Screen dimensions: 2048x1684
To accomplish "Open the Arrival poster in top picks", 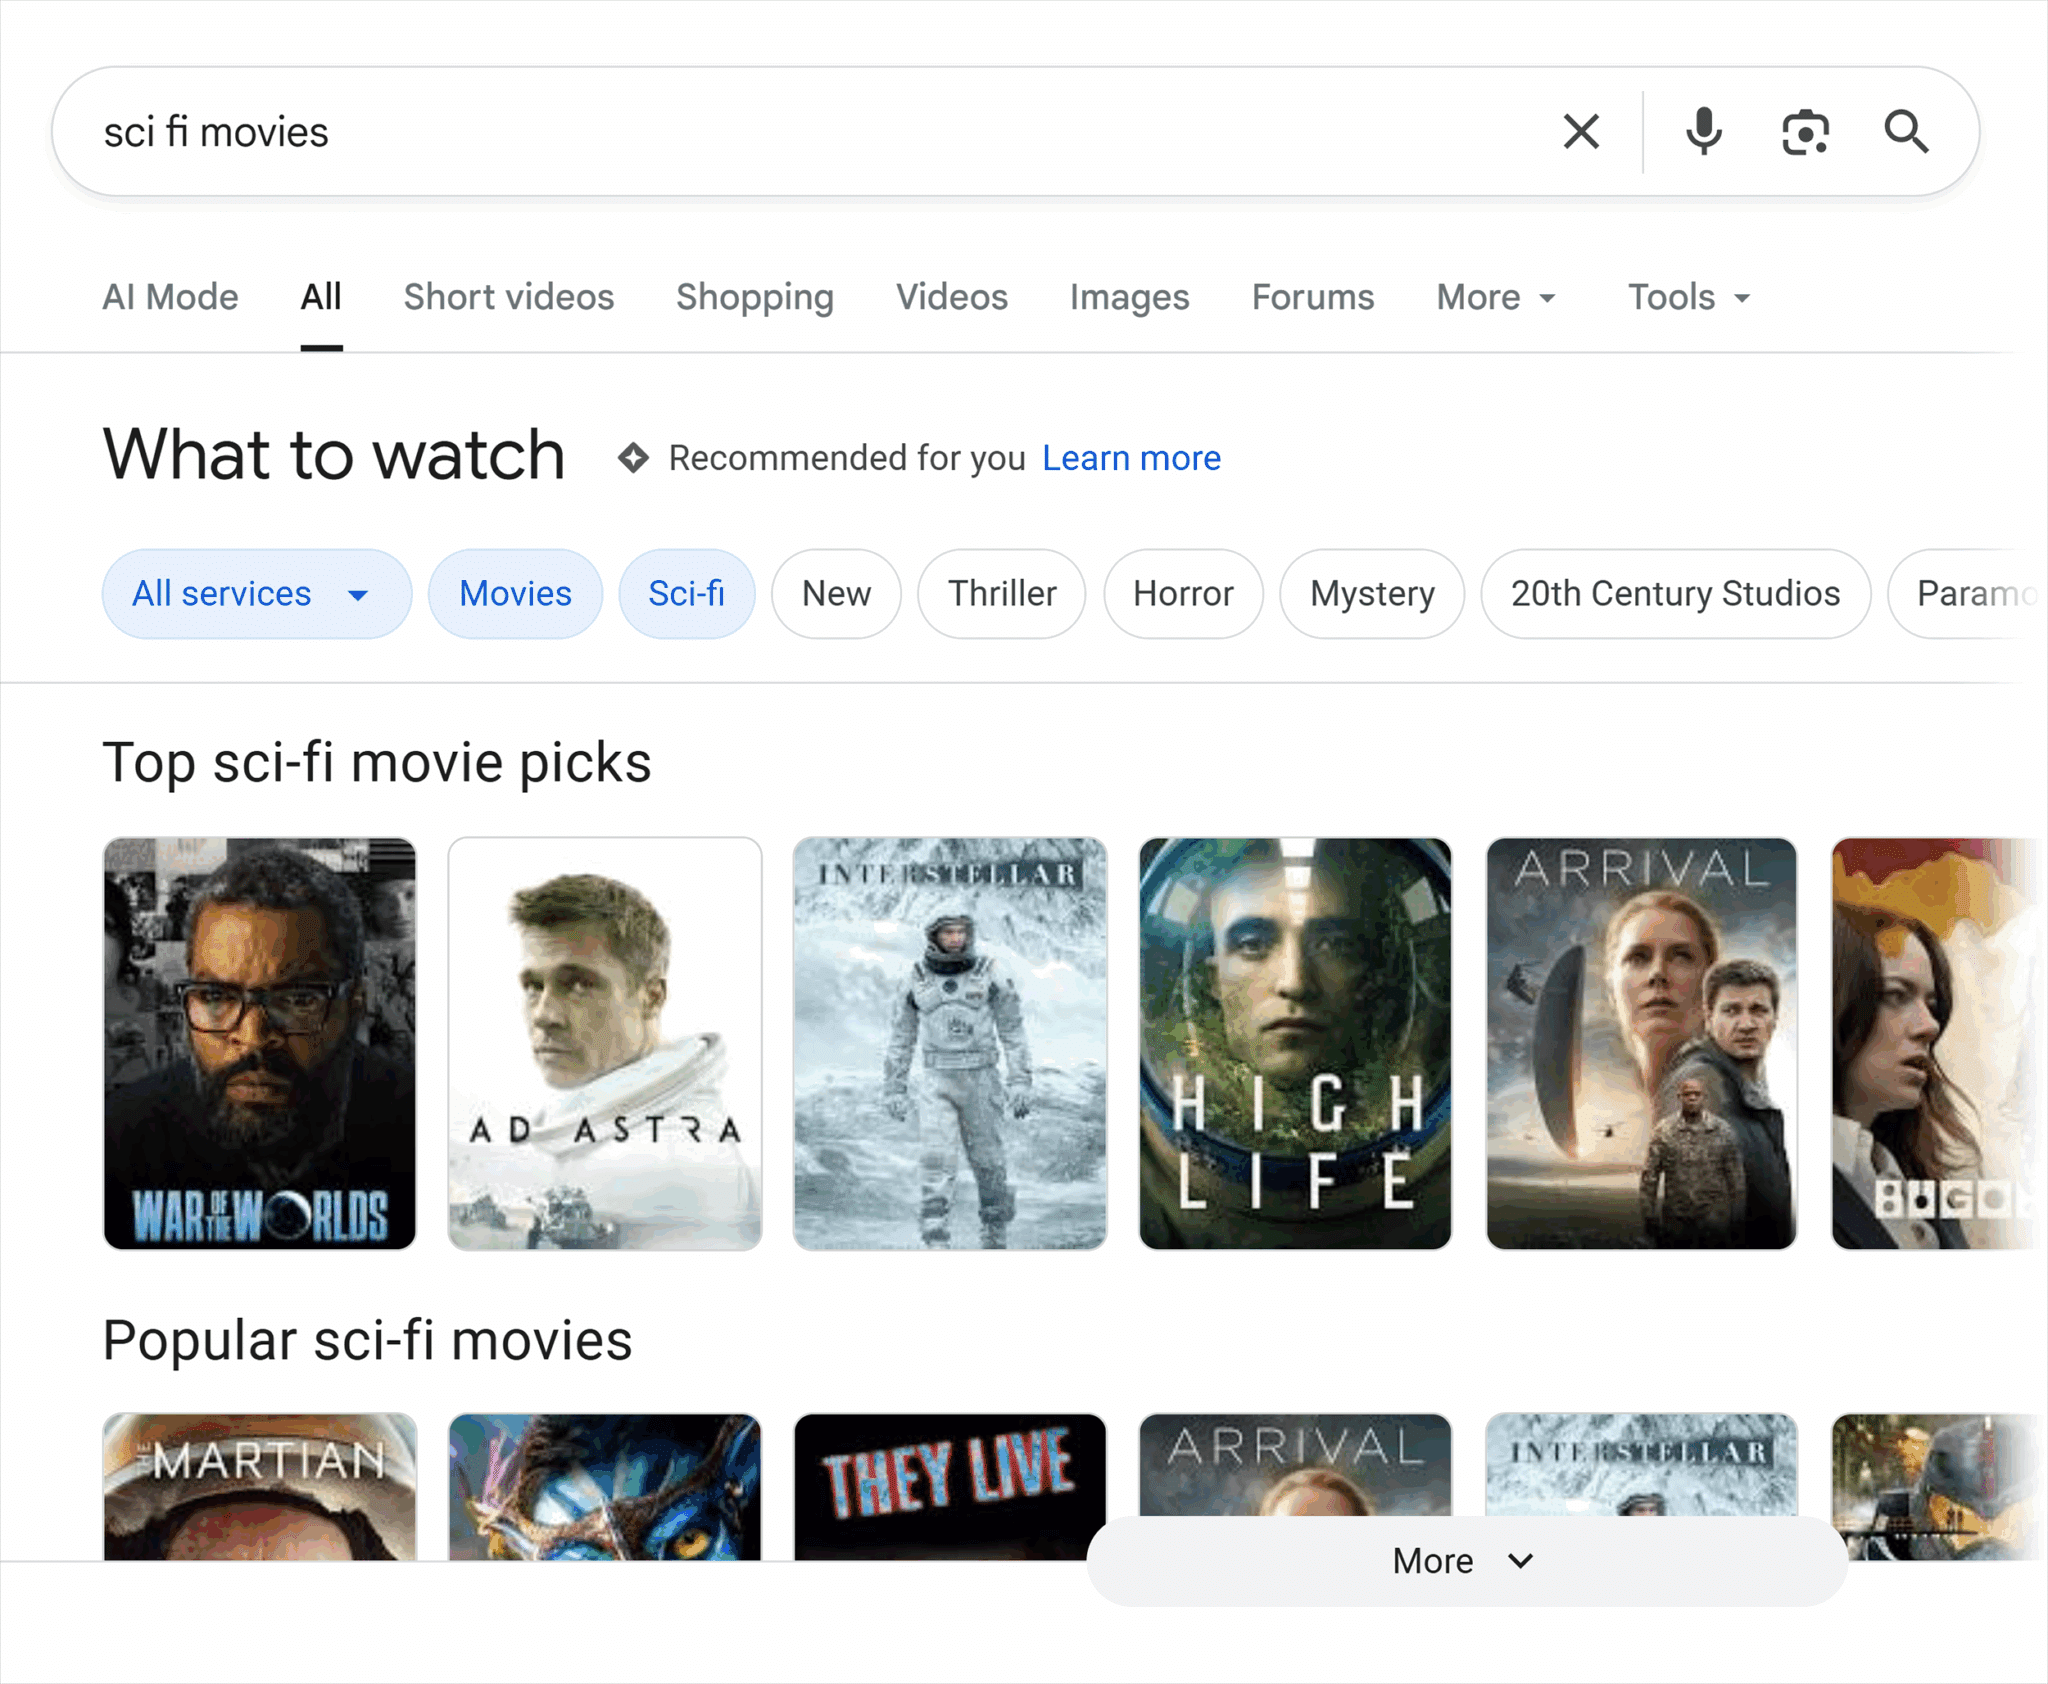I will [x=1641, y=1044].
